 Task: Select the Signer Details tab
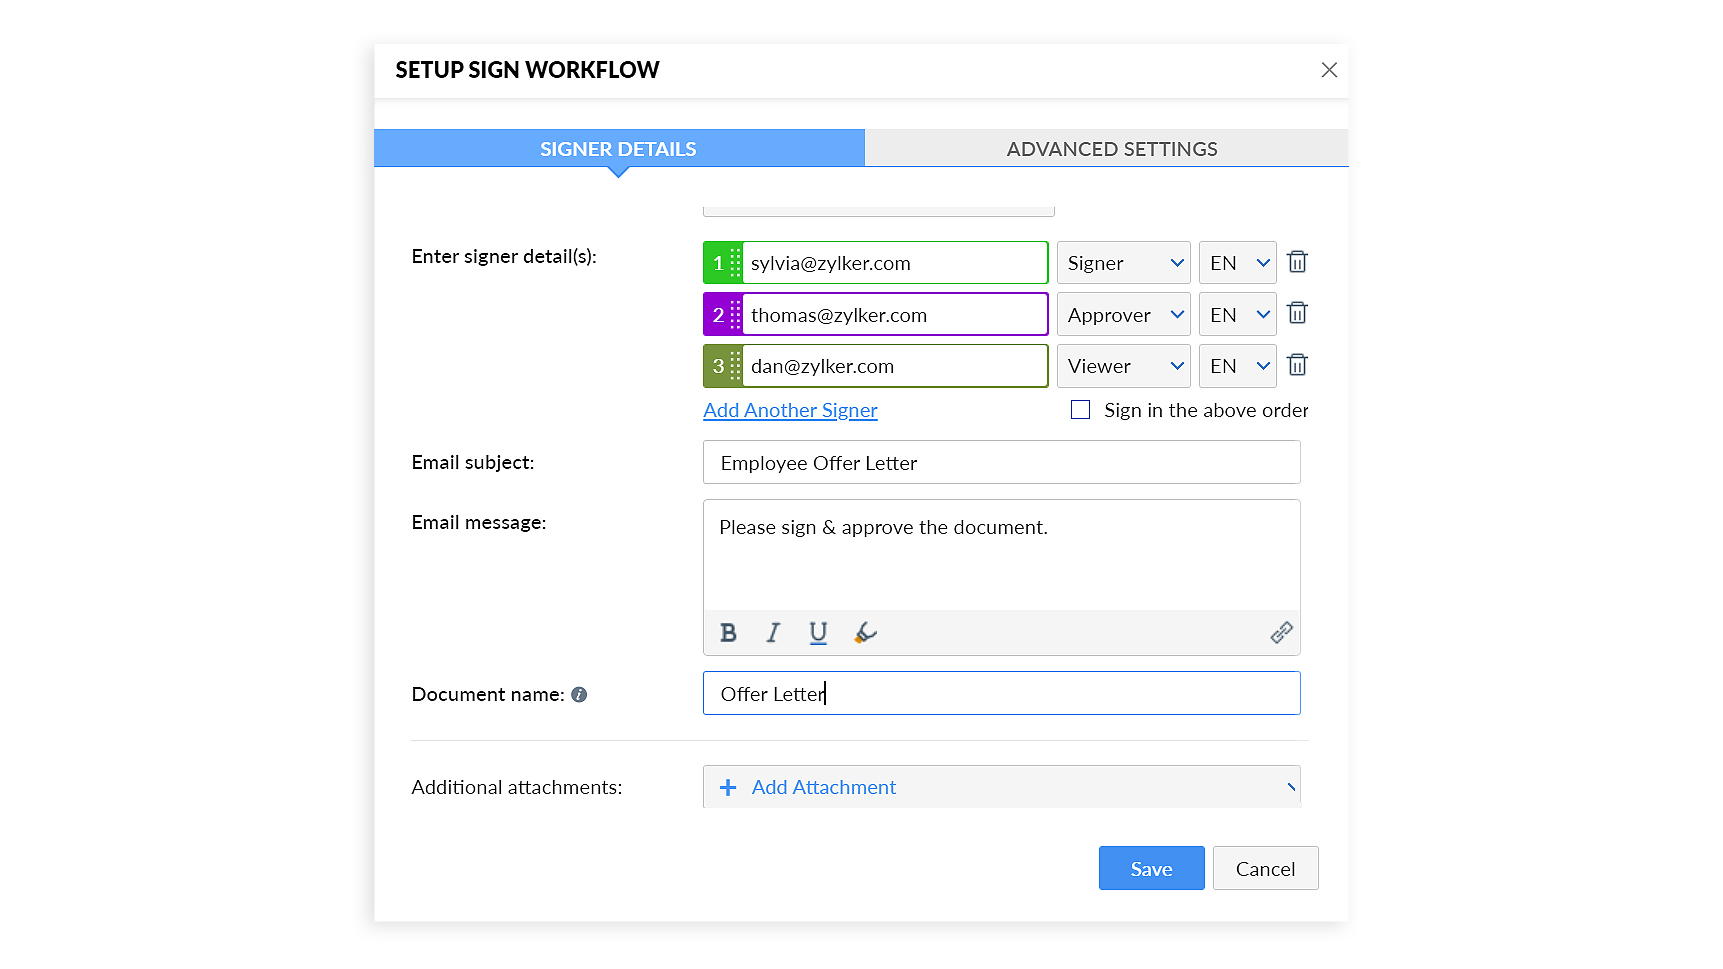coord(618,149)
